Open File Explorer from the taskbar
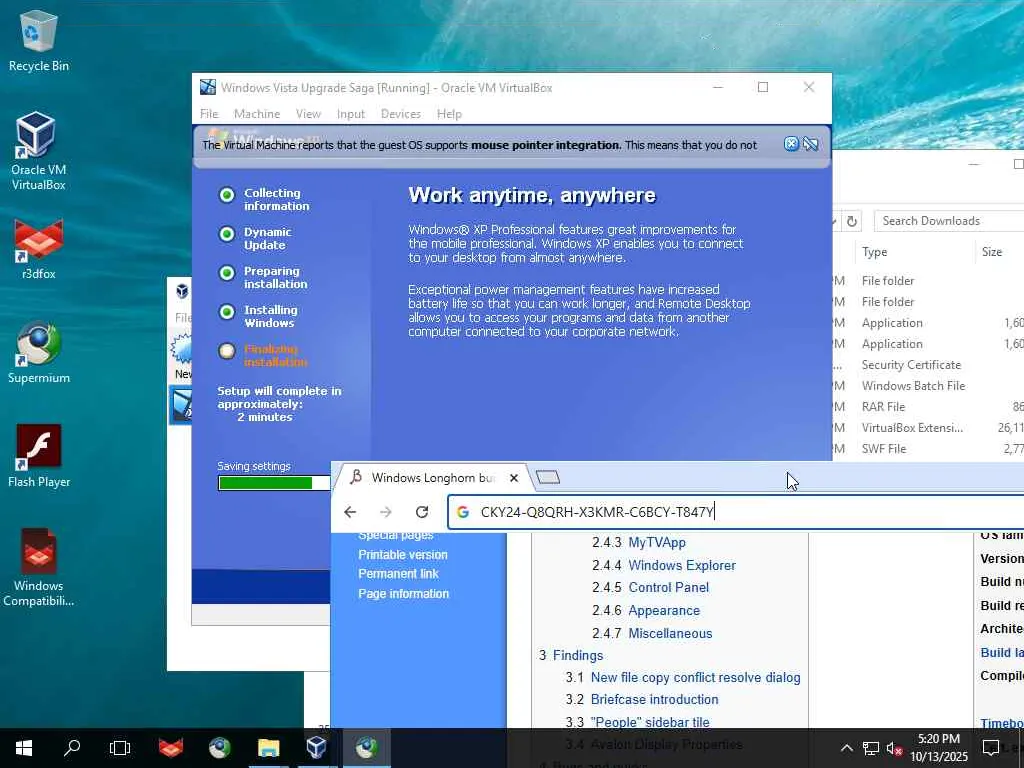1024x768 pixels. click(268, 748)
